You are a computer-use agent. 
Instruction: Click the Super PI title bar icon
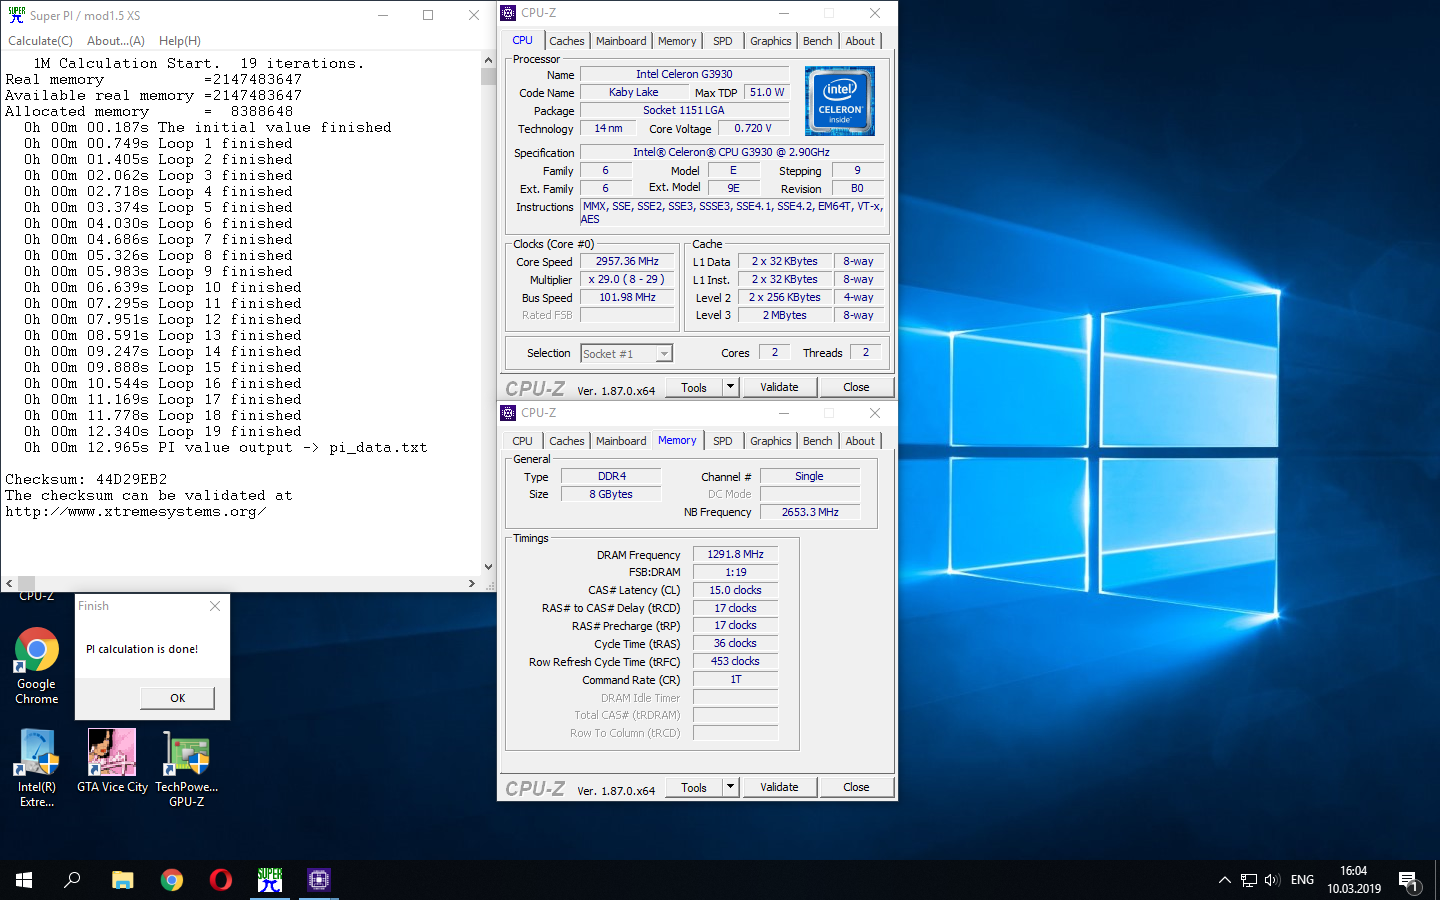click(17, 15)
